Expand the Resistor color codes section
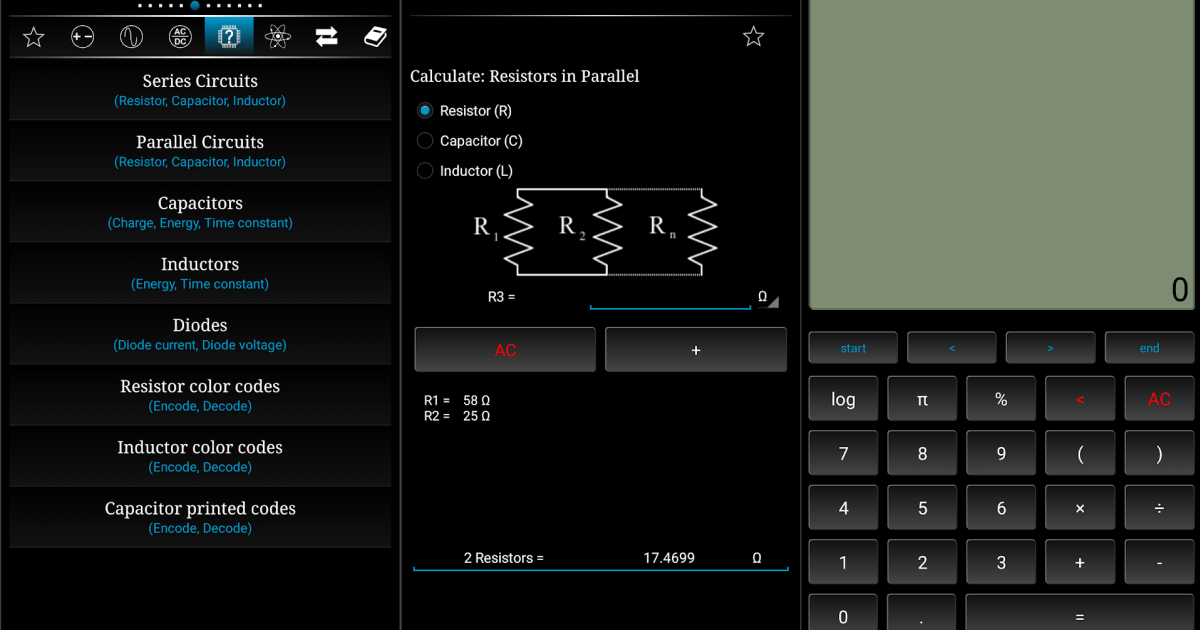Image resolution: width=1200 pixels, height=630 pixels. [x=200, y=395]
